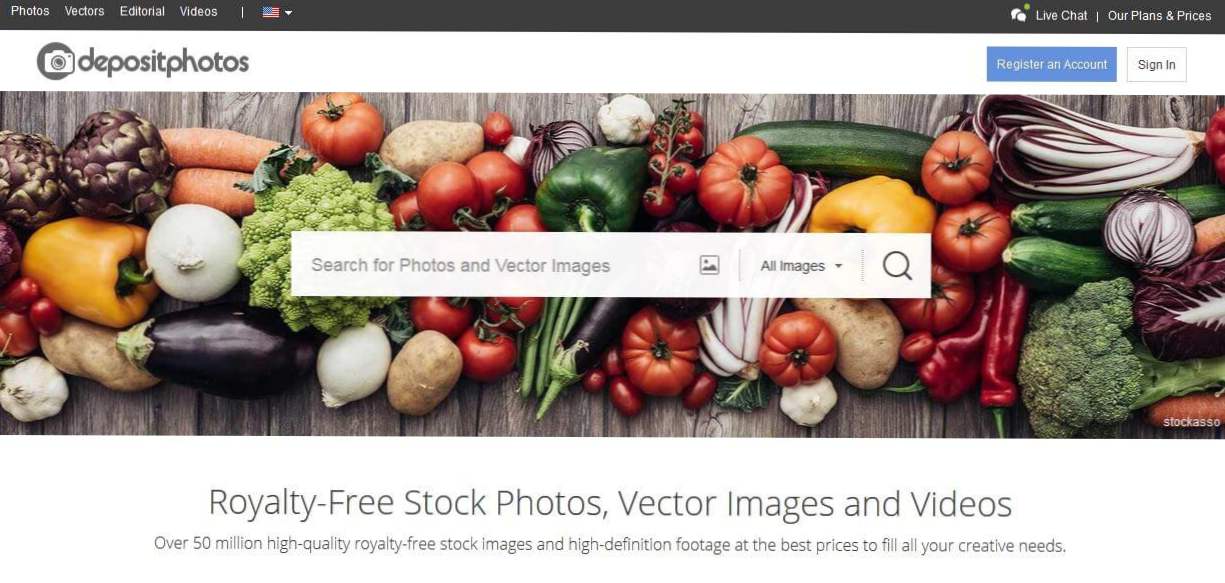Select the US flag language icon

[x=271, y=12]
